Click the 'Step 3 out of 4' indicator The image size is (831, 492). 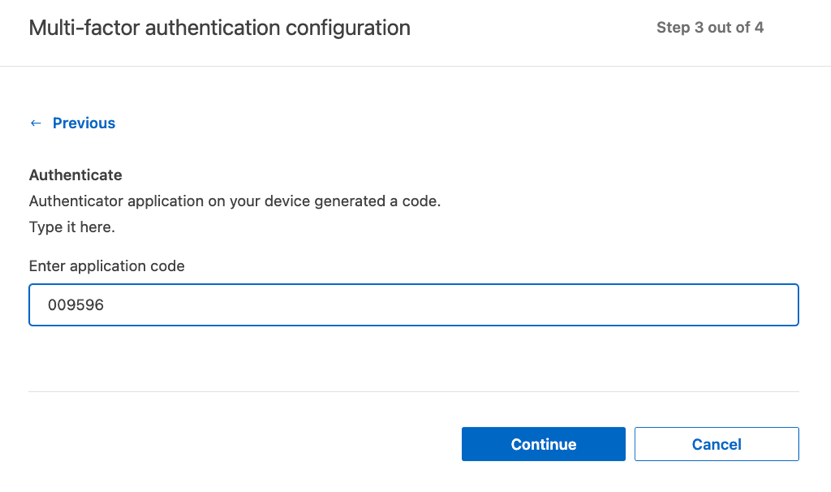pyautogui.click(x=709, y=28)
